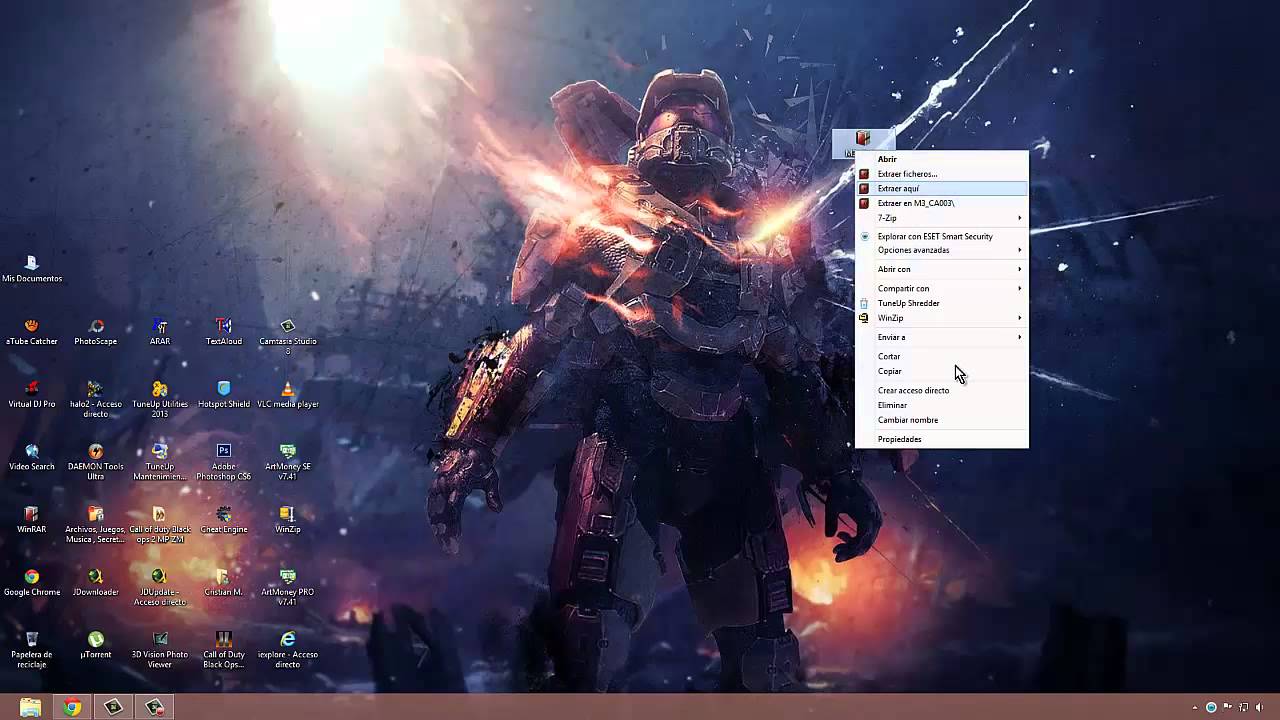This screenshot has width=1280, height=720.
Task: Choose TuneUp Shredder in context menu
Action: (941, 303)
